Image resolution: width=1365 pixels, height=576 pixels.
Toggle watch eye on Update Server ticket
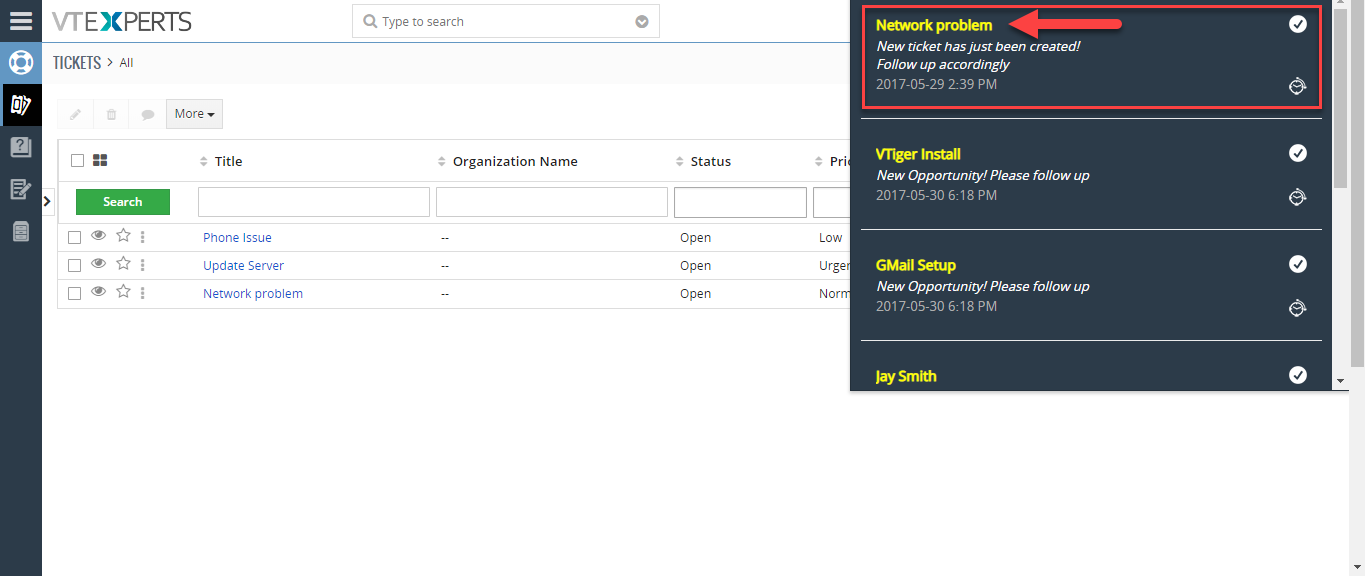[99, 264]
